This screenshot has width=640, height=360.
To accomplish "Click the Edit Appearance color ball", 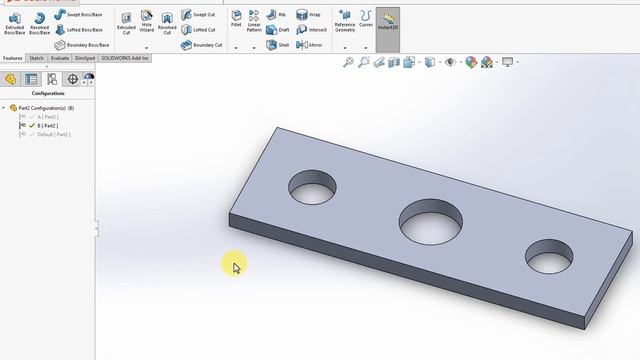I will (471, 62).
